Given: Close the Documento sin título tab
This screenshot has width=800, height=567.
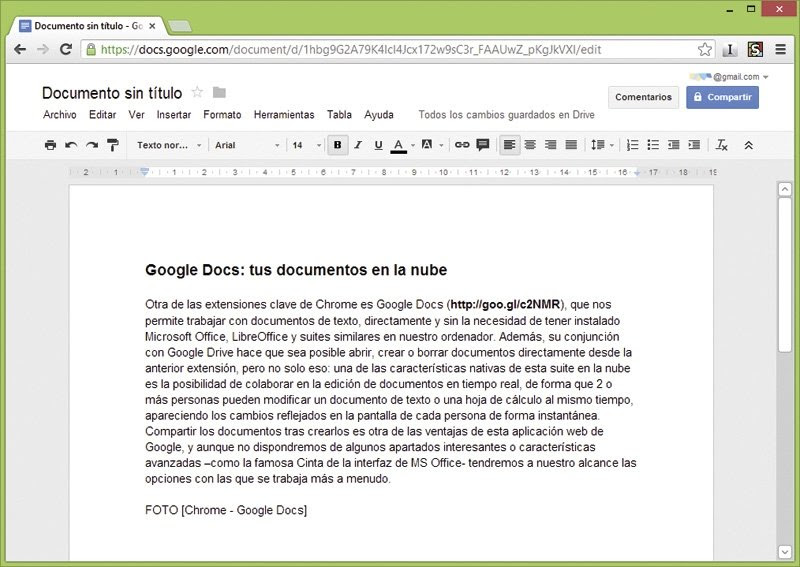Looking at the screenshot, I should (152, 26).
